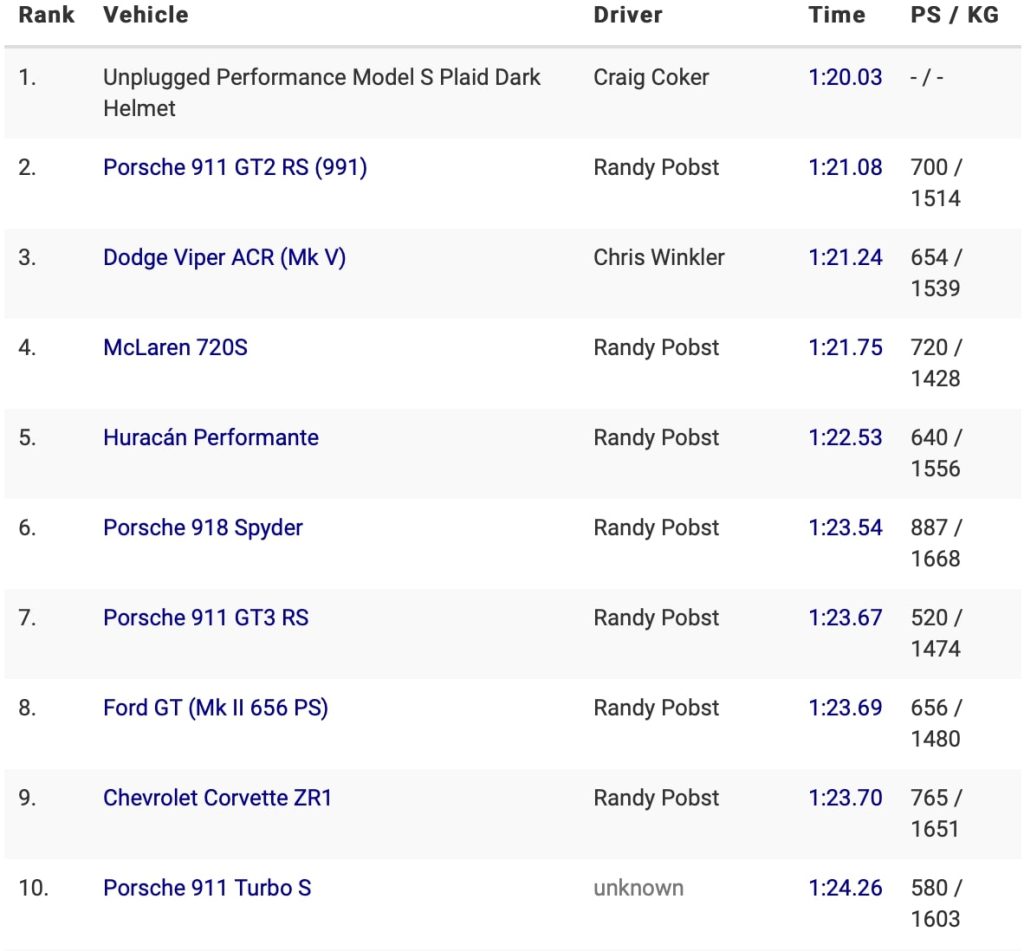Viewport: 1024px width, 951px height.
Task: Click the lap time 1:21.75
Action: coord(845,347)
